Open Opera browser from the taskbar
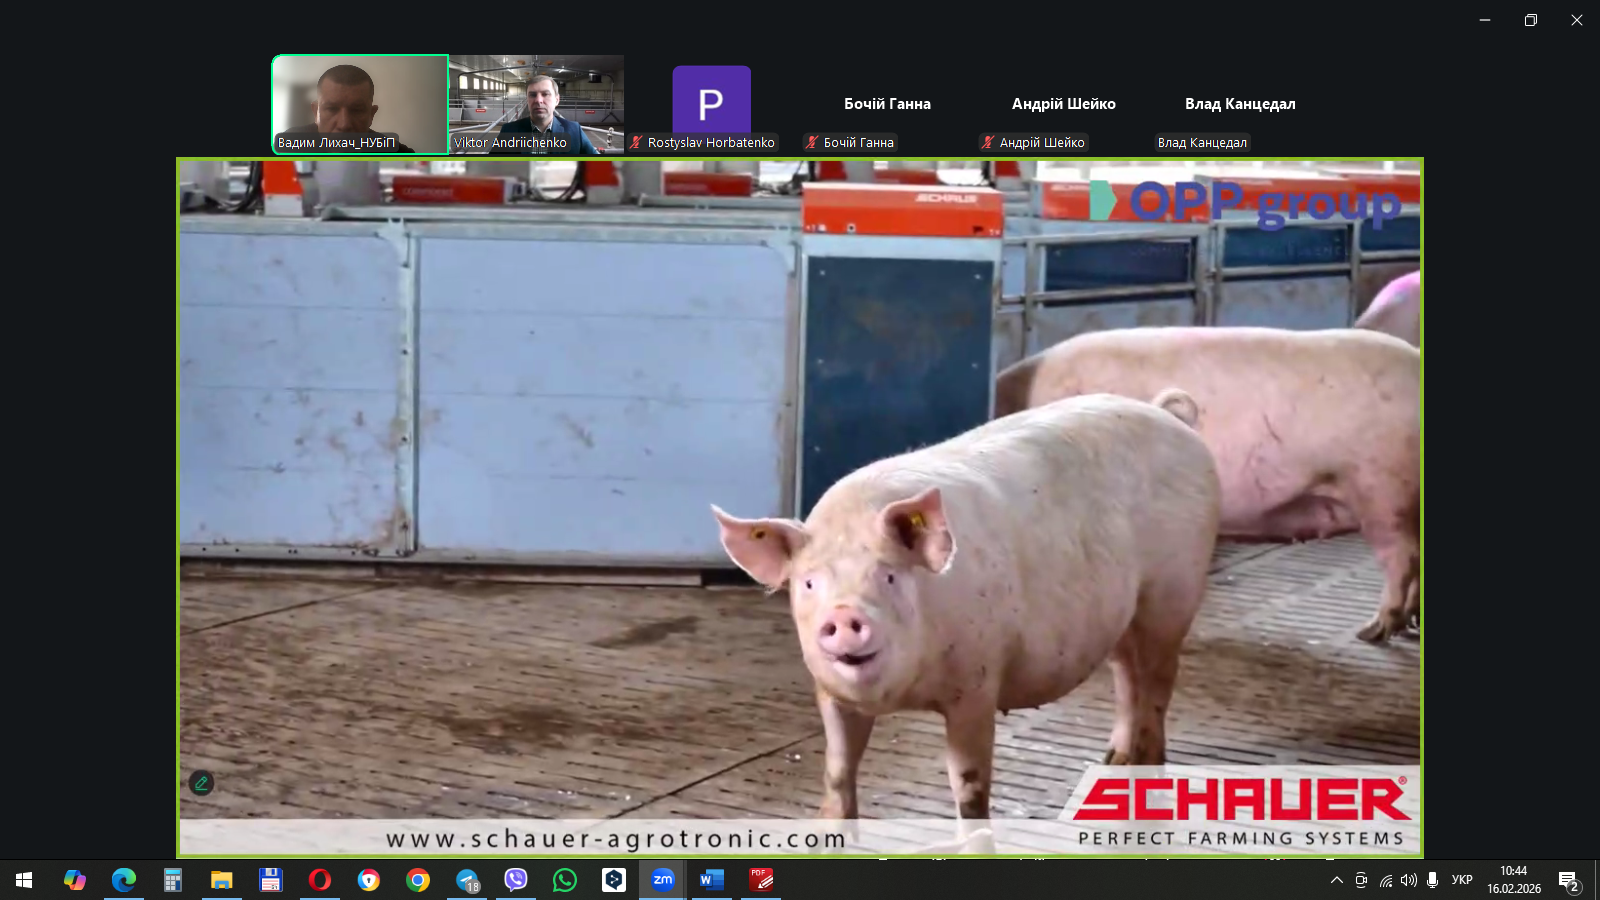Viewport: 1600px width, 900px height. coord(319,880)
